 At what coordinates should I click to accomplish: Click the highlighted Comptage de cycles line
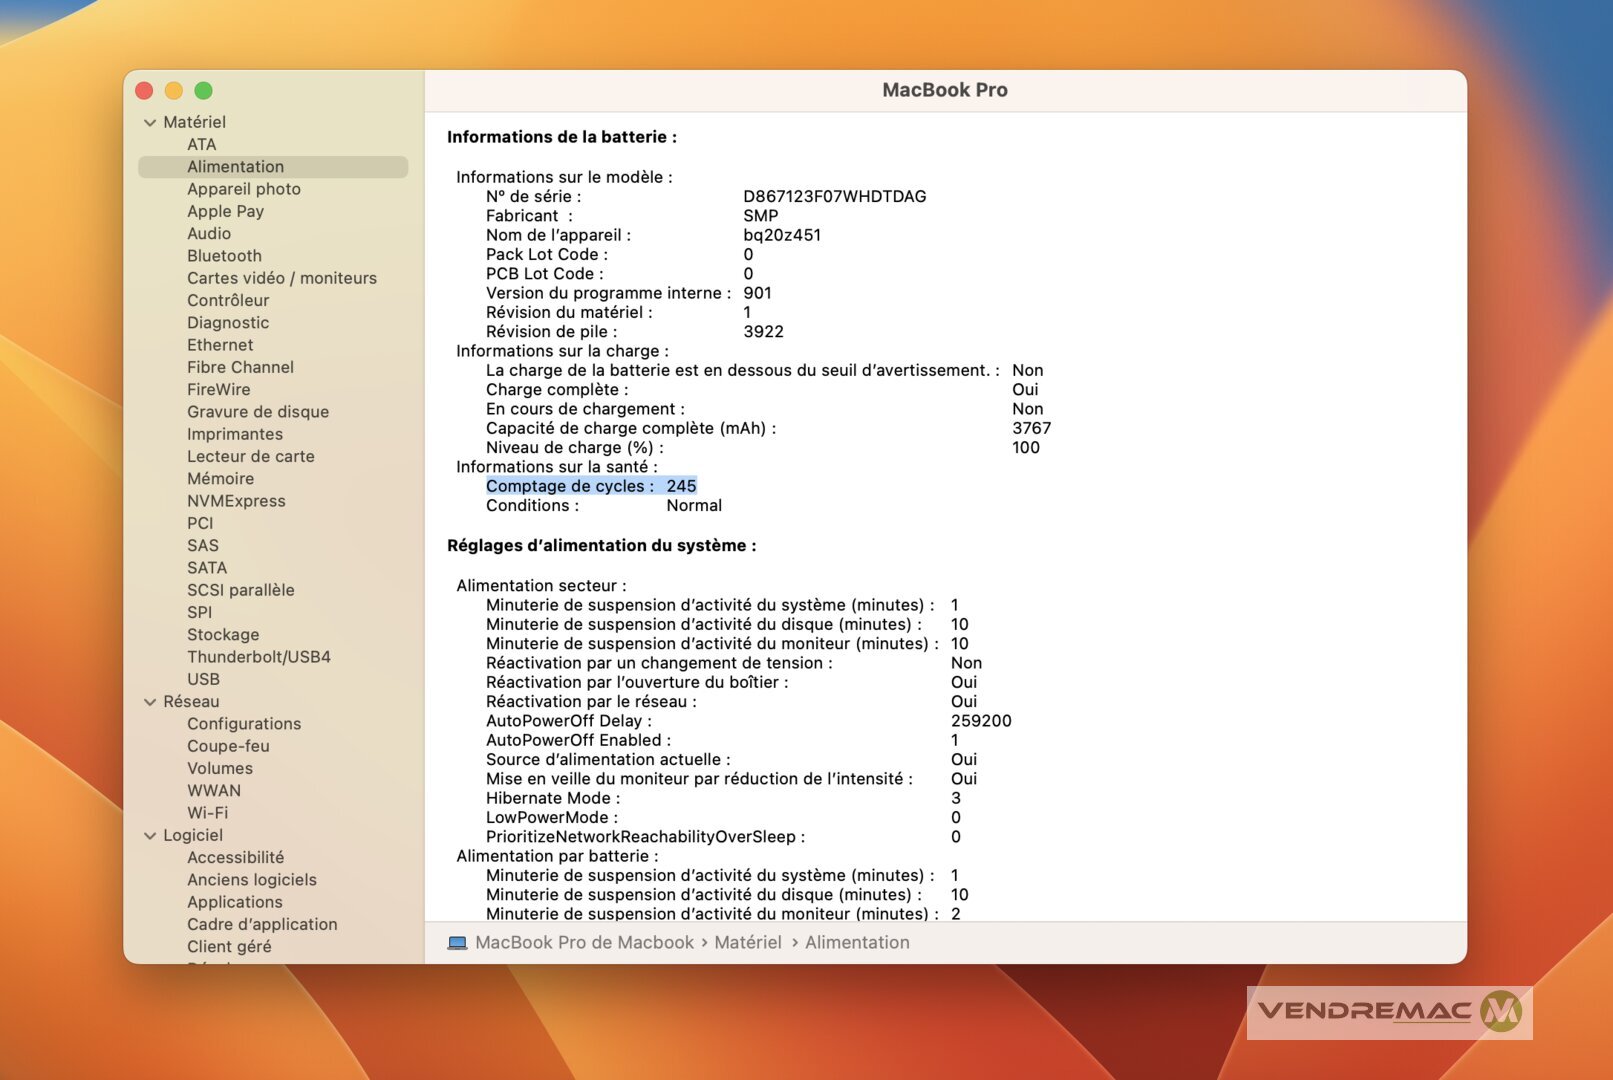[590, 486]
